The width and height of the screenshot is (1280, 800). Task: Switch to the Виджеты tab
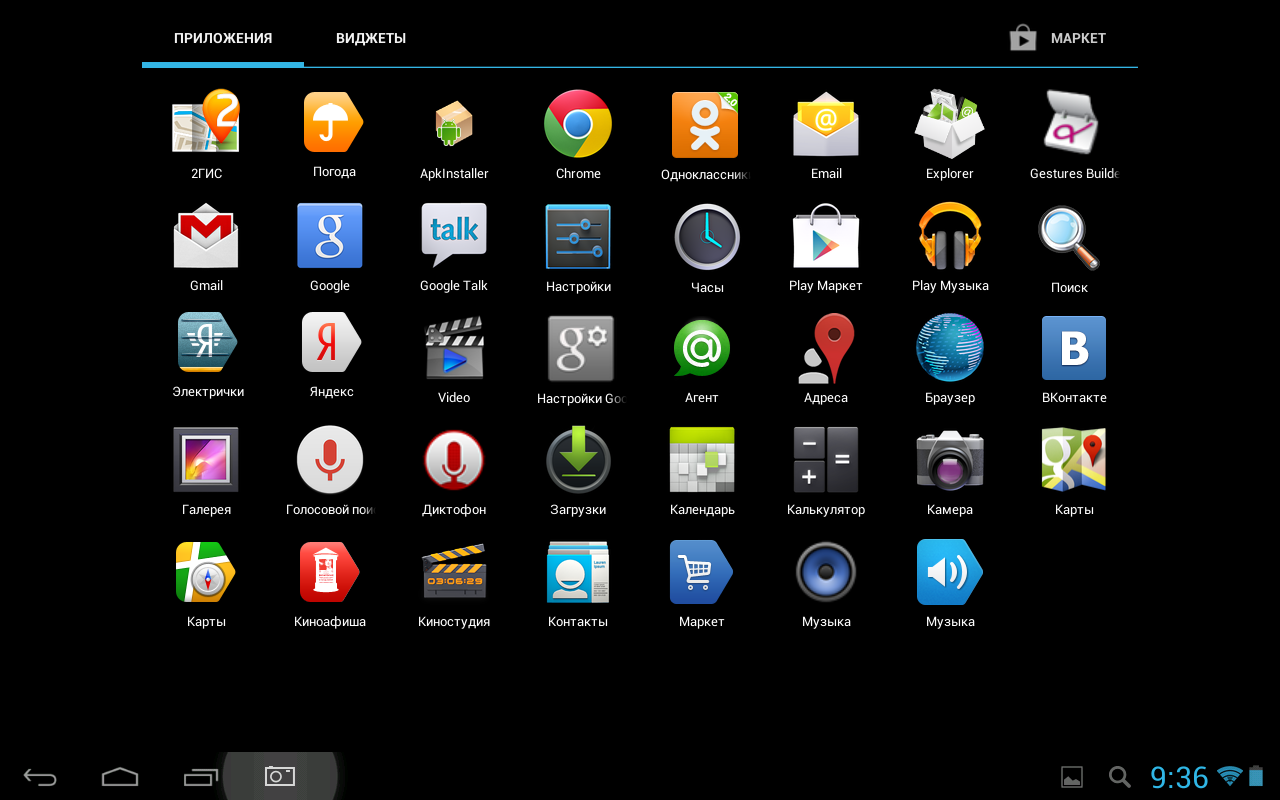pos(371,38)
